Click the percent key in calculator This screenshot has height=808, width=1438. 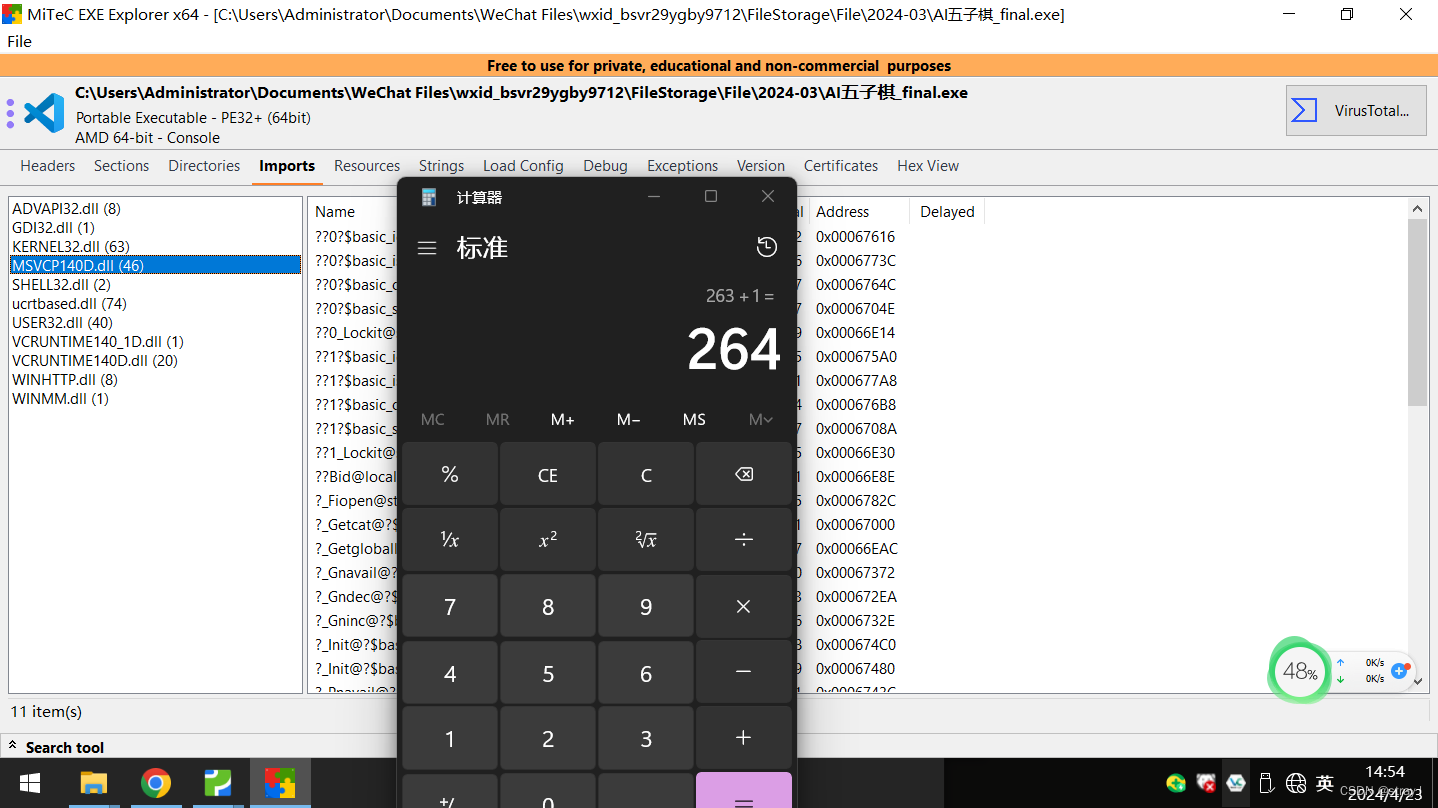click(450, 474)
